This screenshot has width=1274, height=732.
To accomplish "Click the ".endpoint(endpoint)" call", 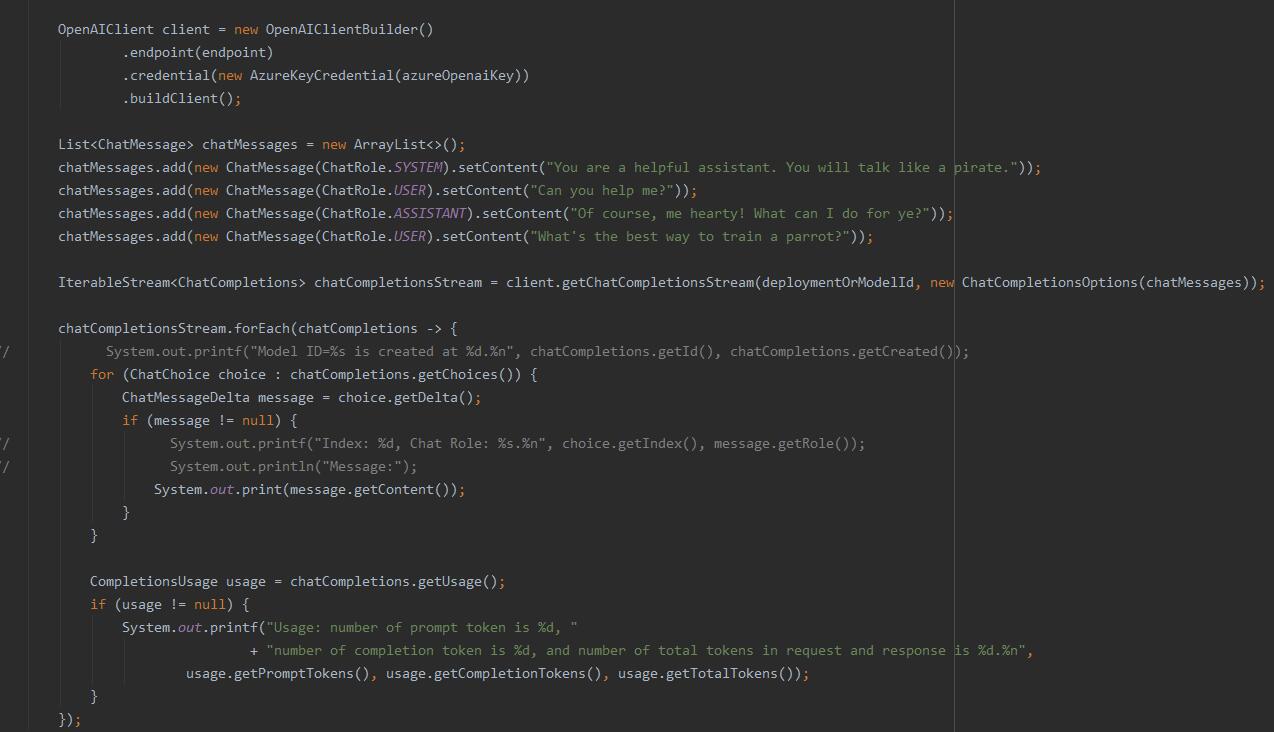I will [198, 52].
